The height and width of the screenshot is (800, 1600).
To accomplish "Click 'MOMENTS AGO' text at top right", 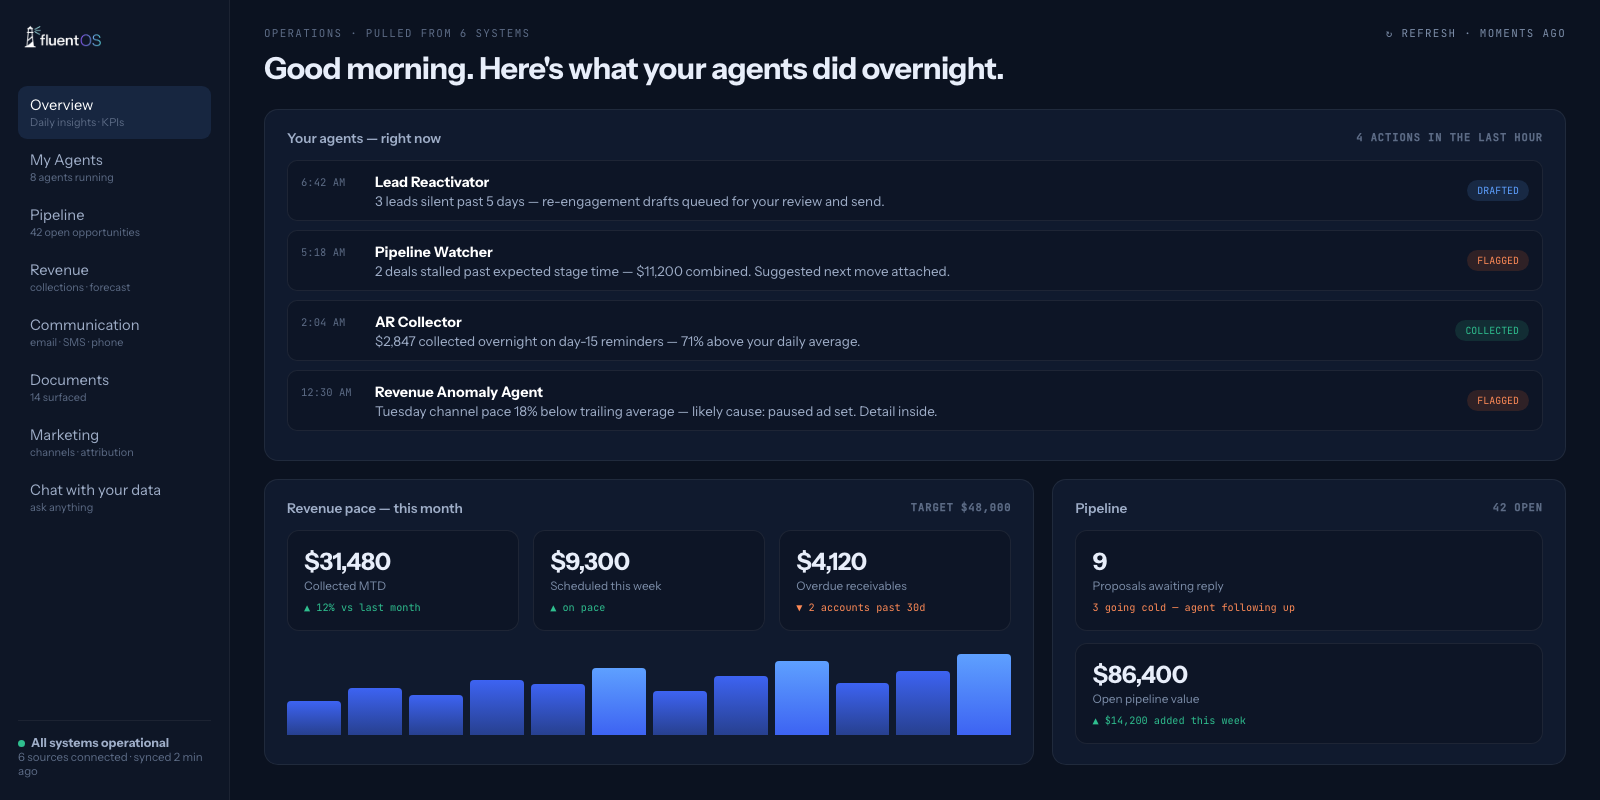I will pos(1522,34).
